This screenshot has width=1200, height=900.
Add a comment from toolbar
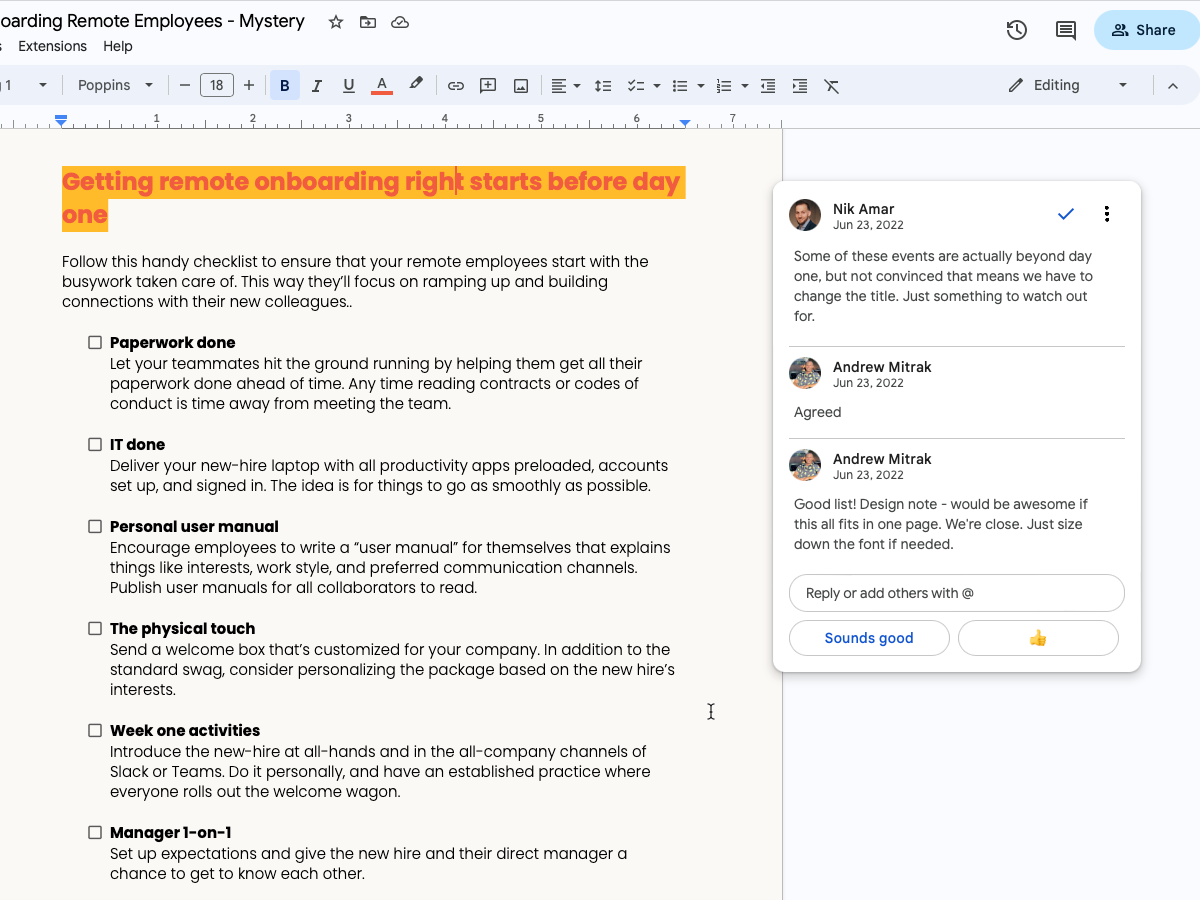click(488, 86)
